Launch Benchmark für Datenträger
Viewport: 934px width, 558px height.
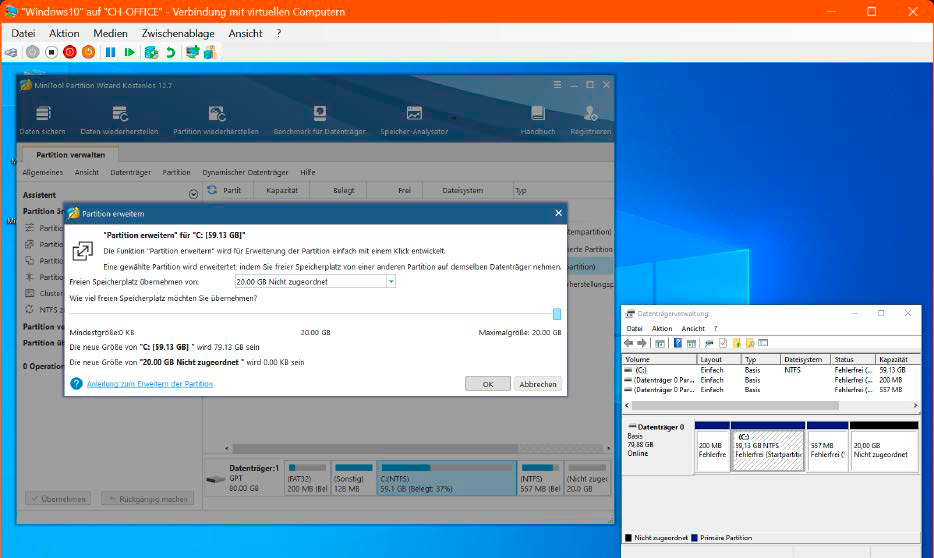coord(319,120)
